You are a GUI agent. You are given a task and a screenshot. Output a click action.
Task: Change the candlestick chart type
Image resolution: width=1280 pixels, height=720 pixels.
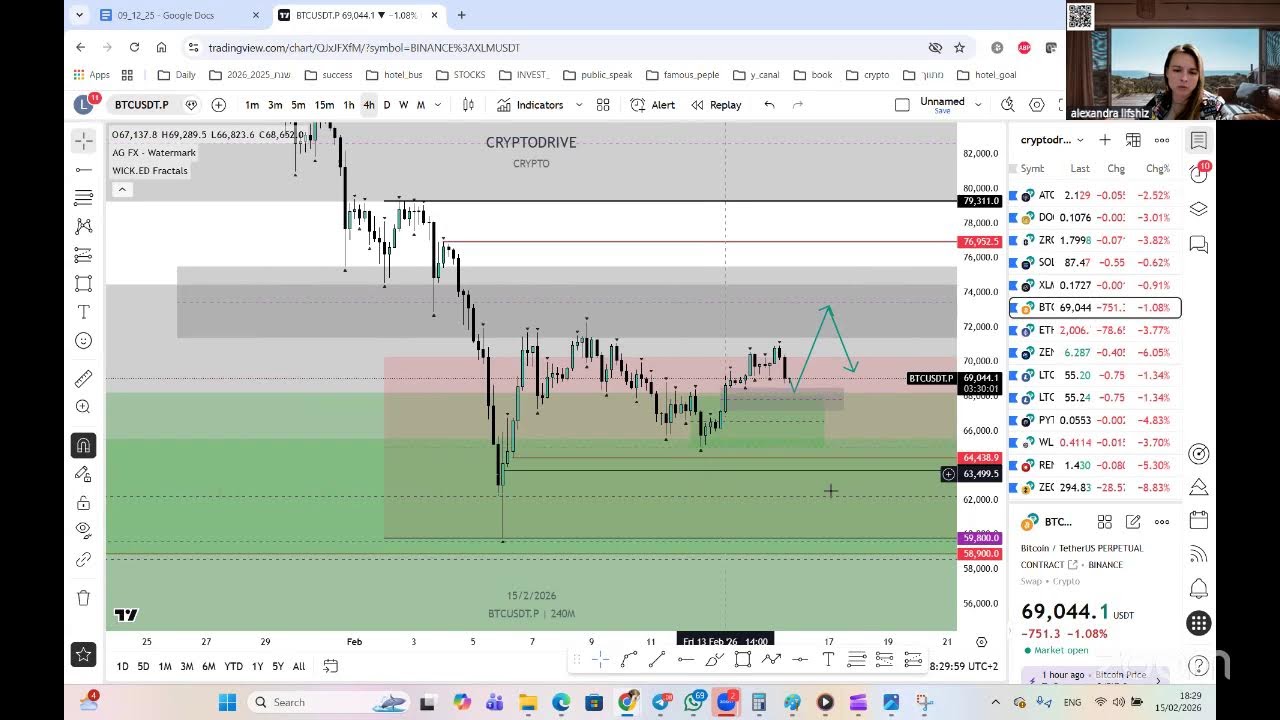tap(468, 105)
